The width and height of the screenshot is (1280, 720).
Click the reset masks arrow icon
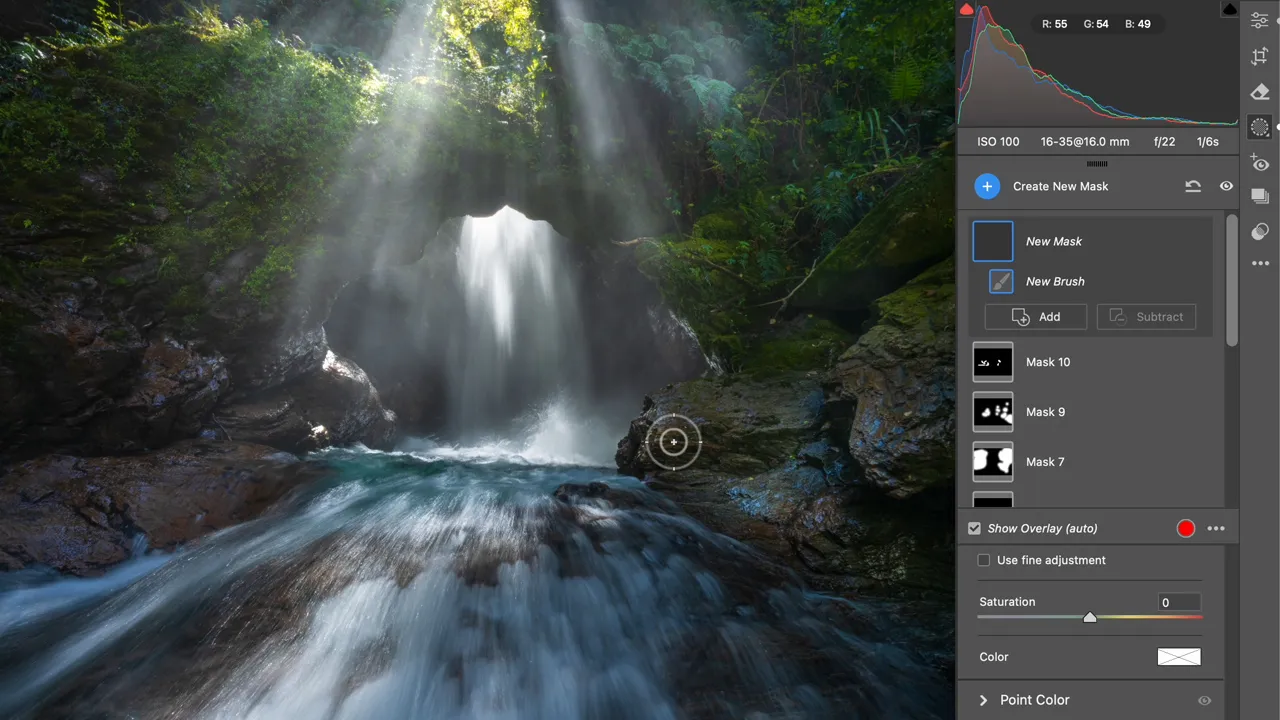pyautogui.click(x=1193, y=186)
